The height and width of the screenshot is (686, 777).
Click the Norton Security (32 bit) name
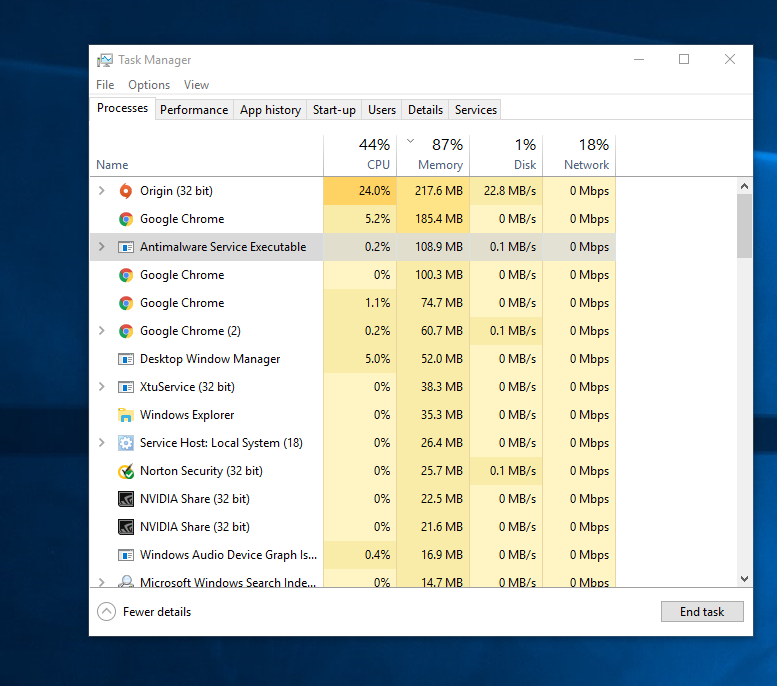pos(201,471)
